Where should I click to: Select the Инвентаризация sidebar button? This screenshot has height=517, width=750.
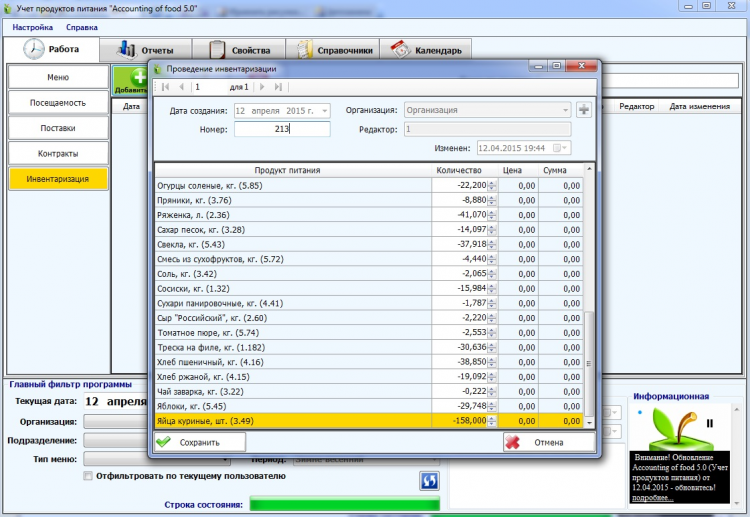(x=58, y=179)
